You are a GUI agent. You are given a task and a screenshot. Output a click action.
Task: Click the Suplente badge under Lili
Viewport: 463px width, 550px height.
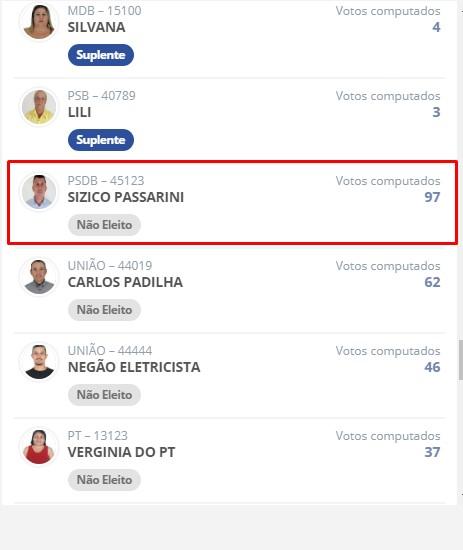point(101,140)
